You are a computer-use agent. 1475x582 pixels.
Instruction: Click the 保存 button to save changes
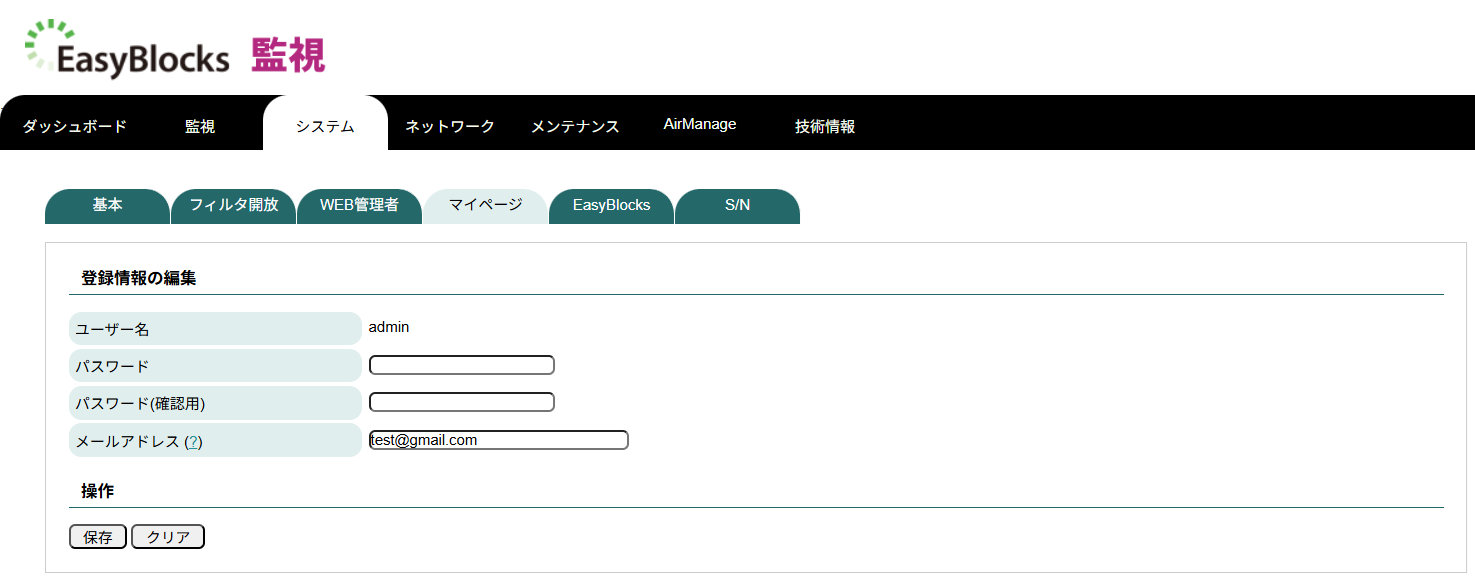(97, 536)
